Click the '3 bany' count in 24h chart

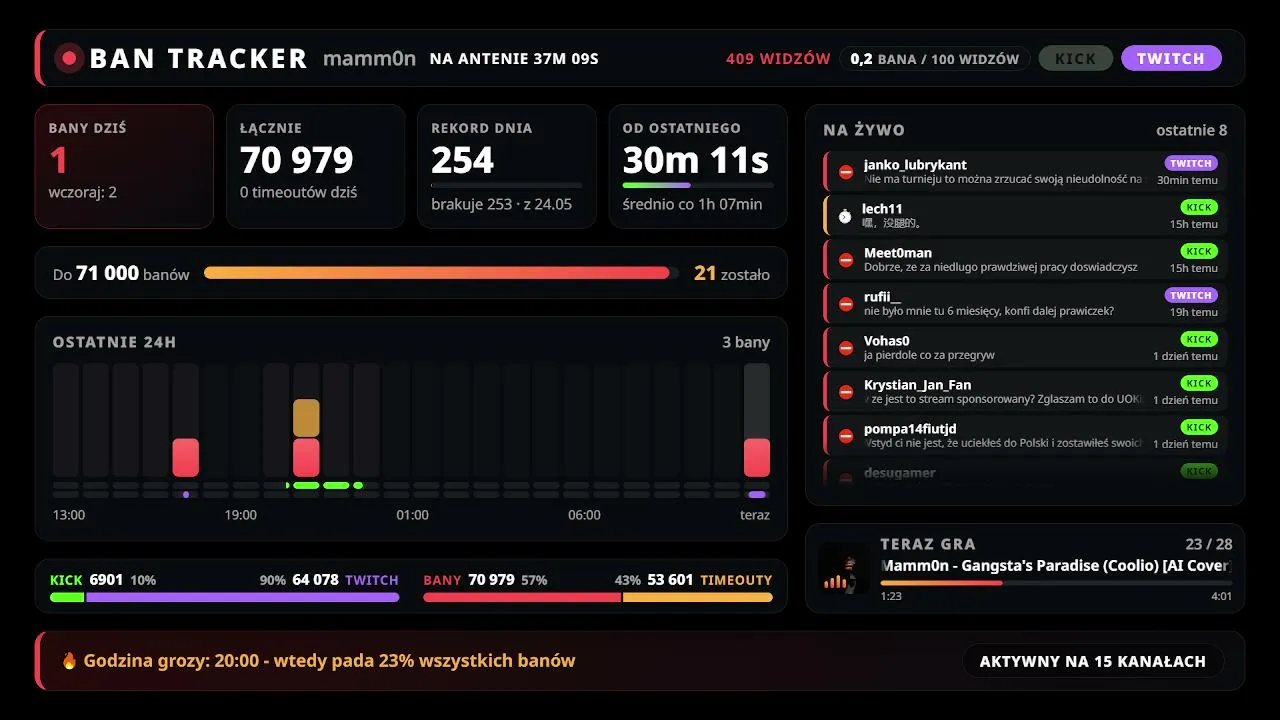point(746,342)
